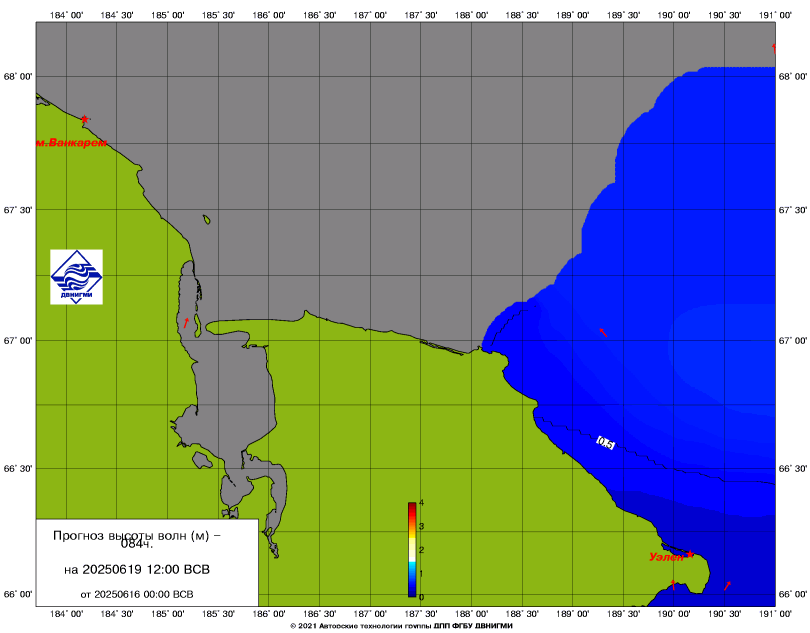
Task: Click the bottom axis label 186°30'
Action: 319,613
